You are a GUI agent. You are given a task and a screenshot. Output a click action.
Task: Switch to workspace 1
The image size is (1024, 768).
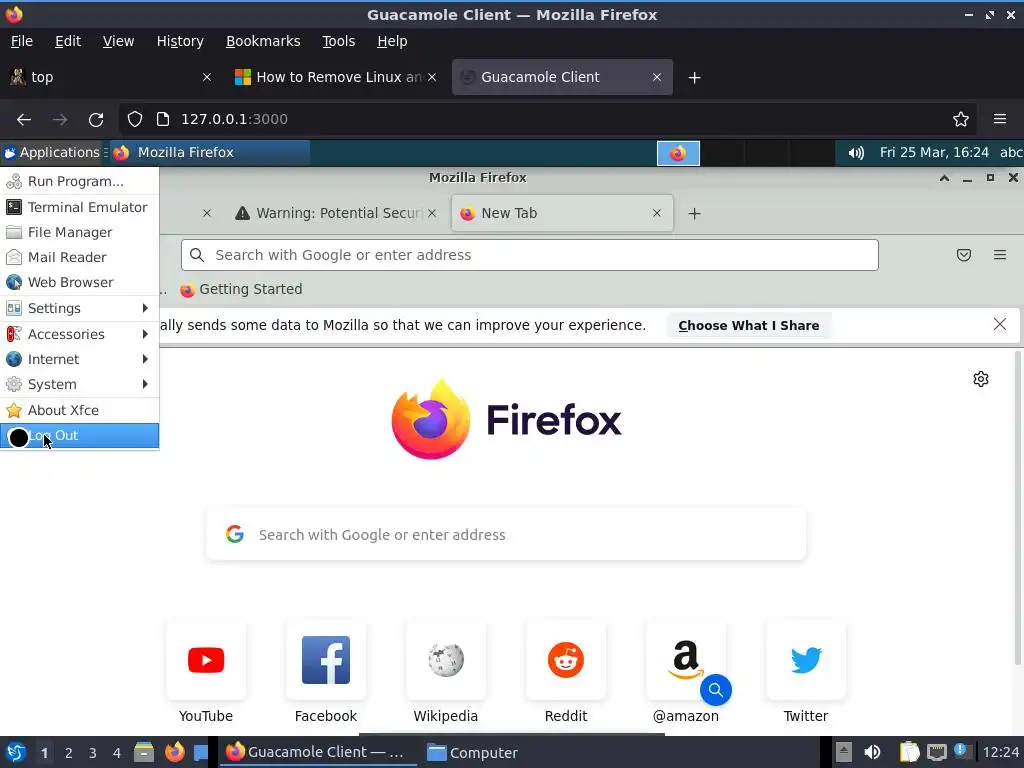click(x=44, y=753)
